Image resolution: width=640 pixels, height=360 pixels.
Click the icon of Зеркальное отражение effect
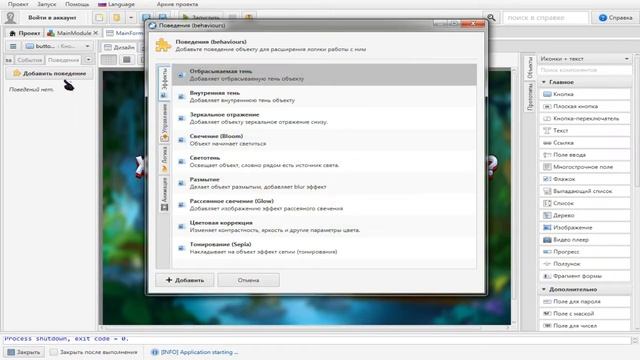182,118
